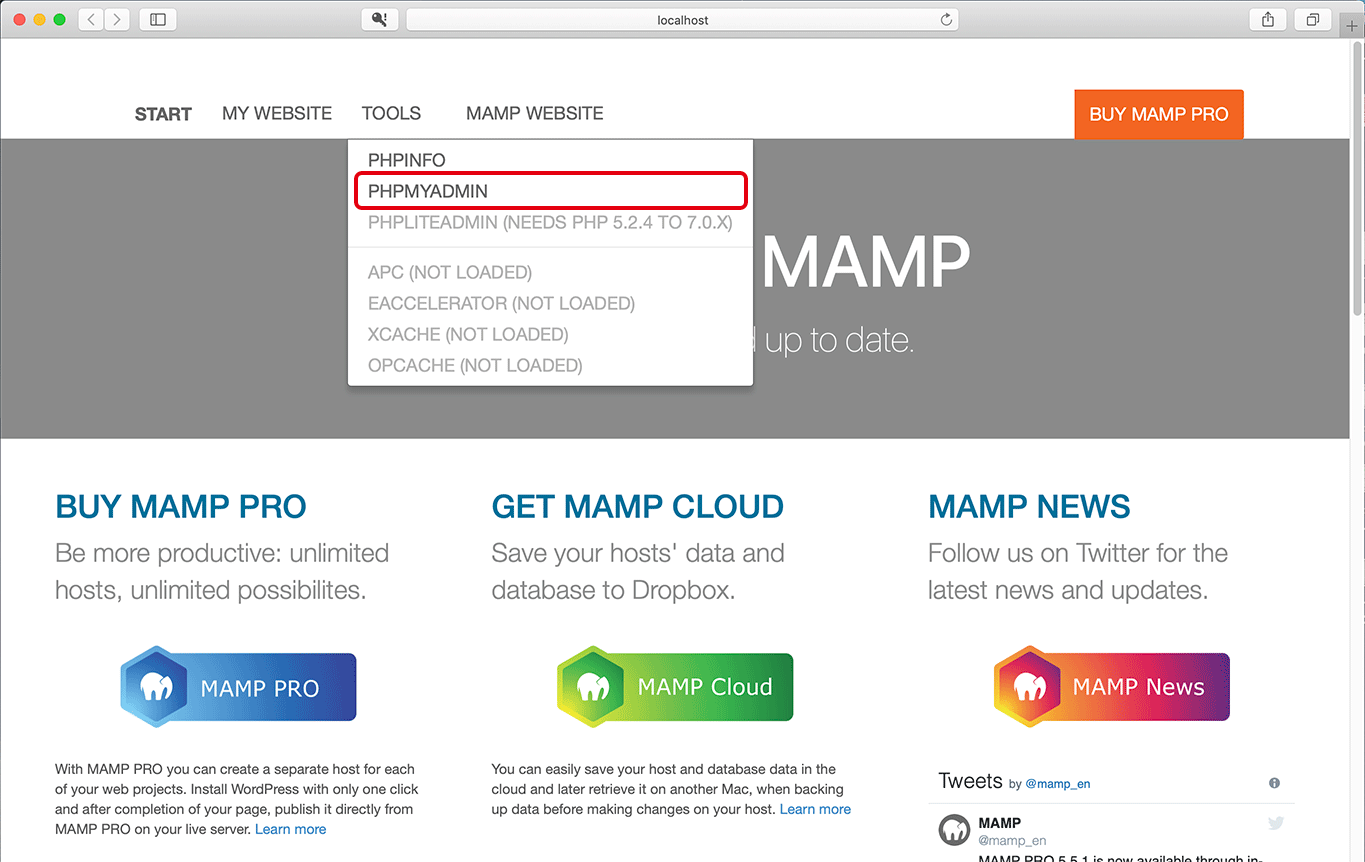The height and width of the screenshot is (862, 1365).
Task: Go back with Safari's back arrow
Action: tap(91, 19)
